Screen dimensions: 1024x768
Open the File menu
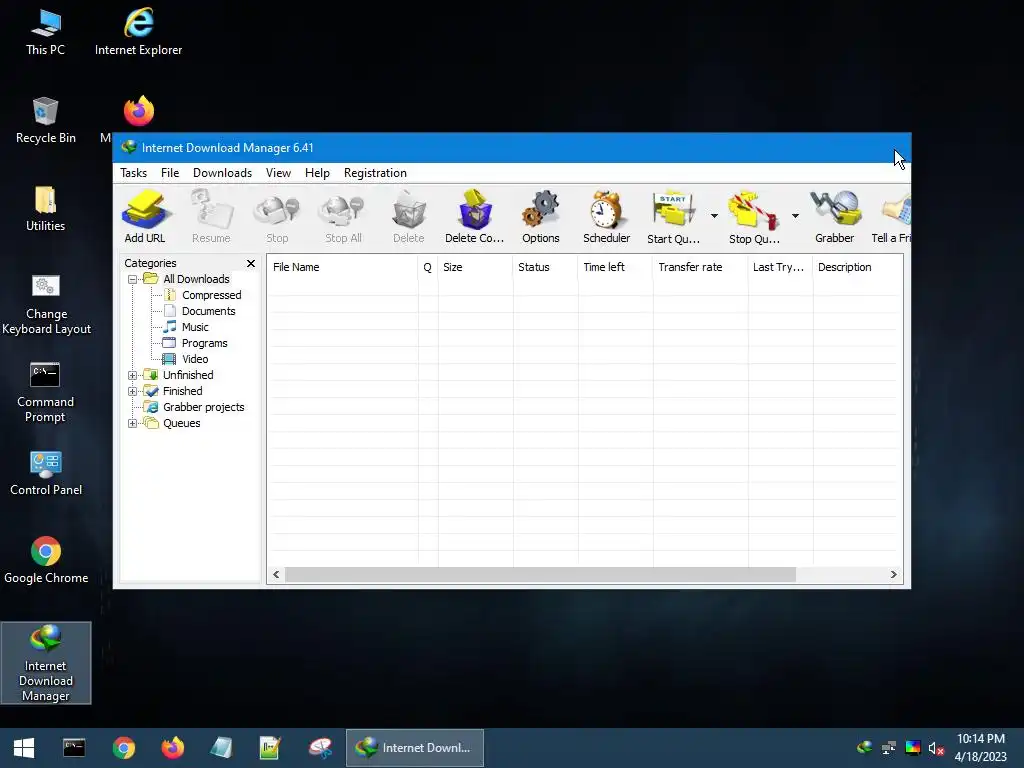(170, 173)
